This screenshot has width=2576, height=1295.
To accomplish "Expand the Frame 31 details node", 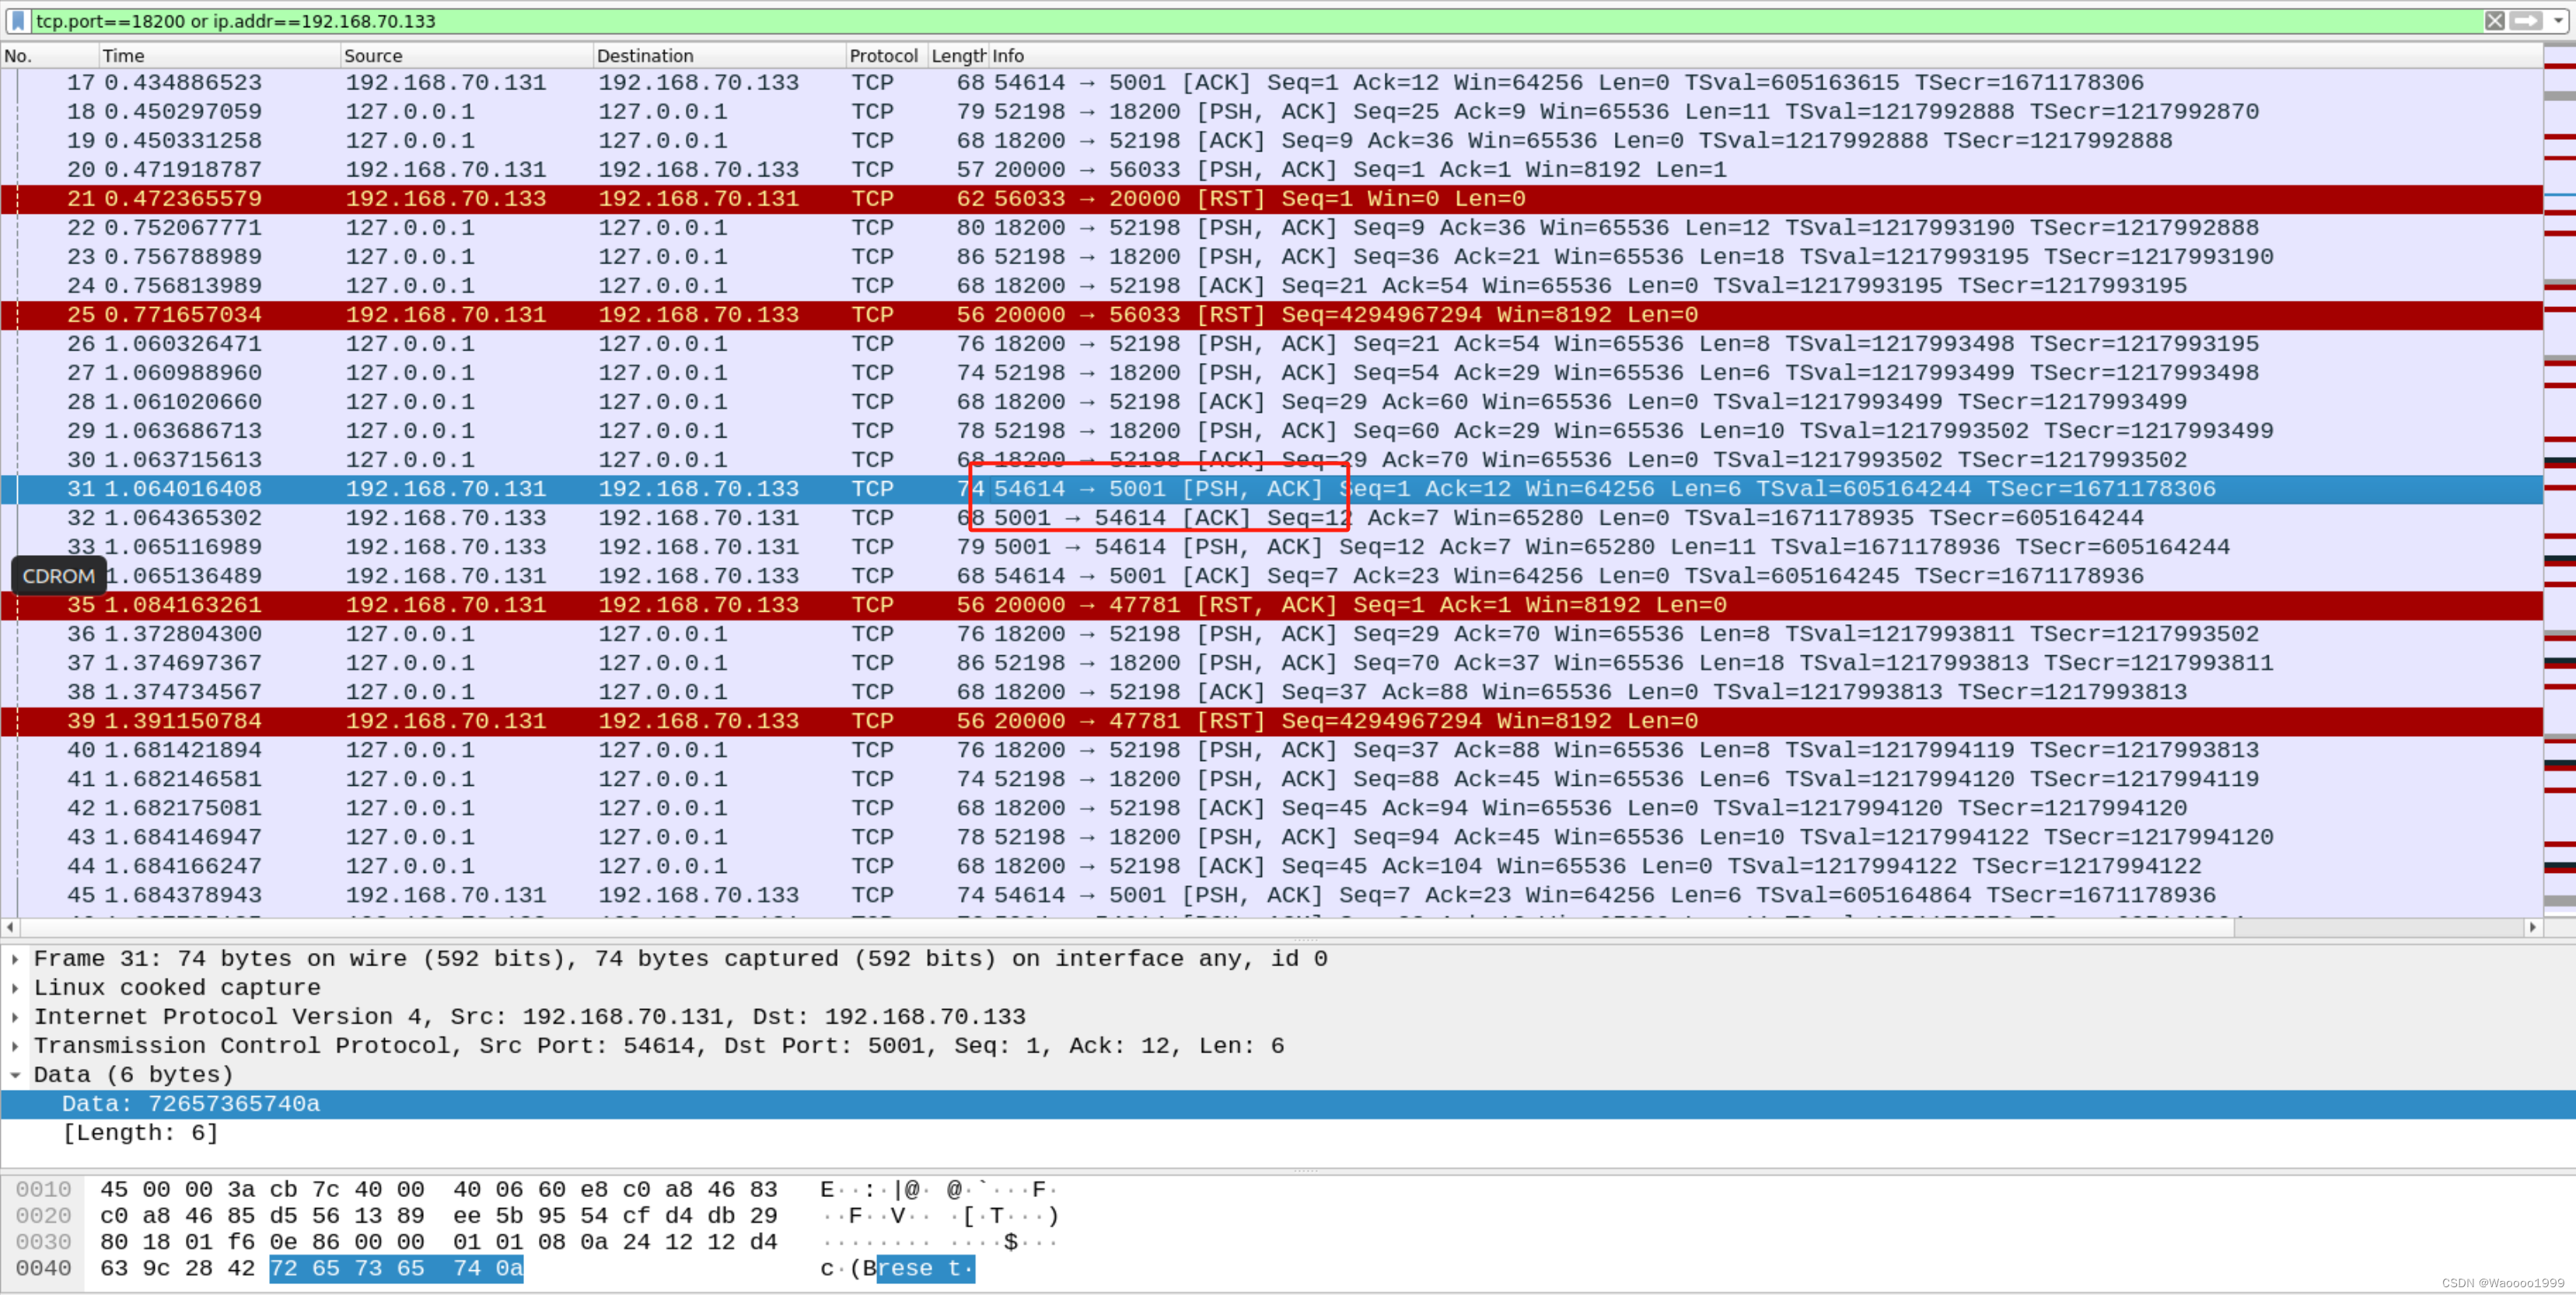I will click(15, 959).
